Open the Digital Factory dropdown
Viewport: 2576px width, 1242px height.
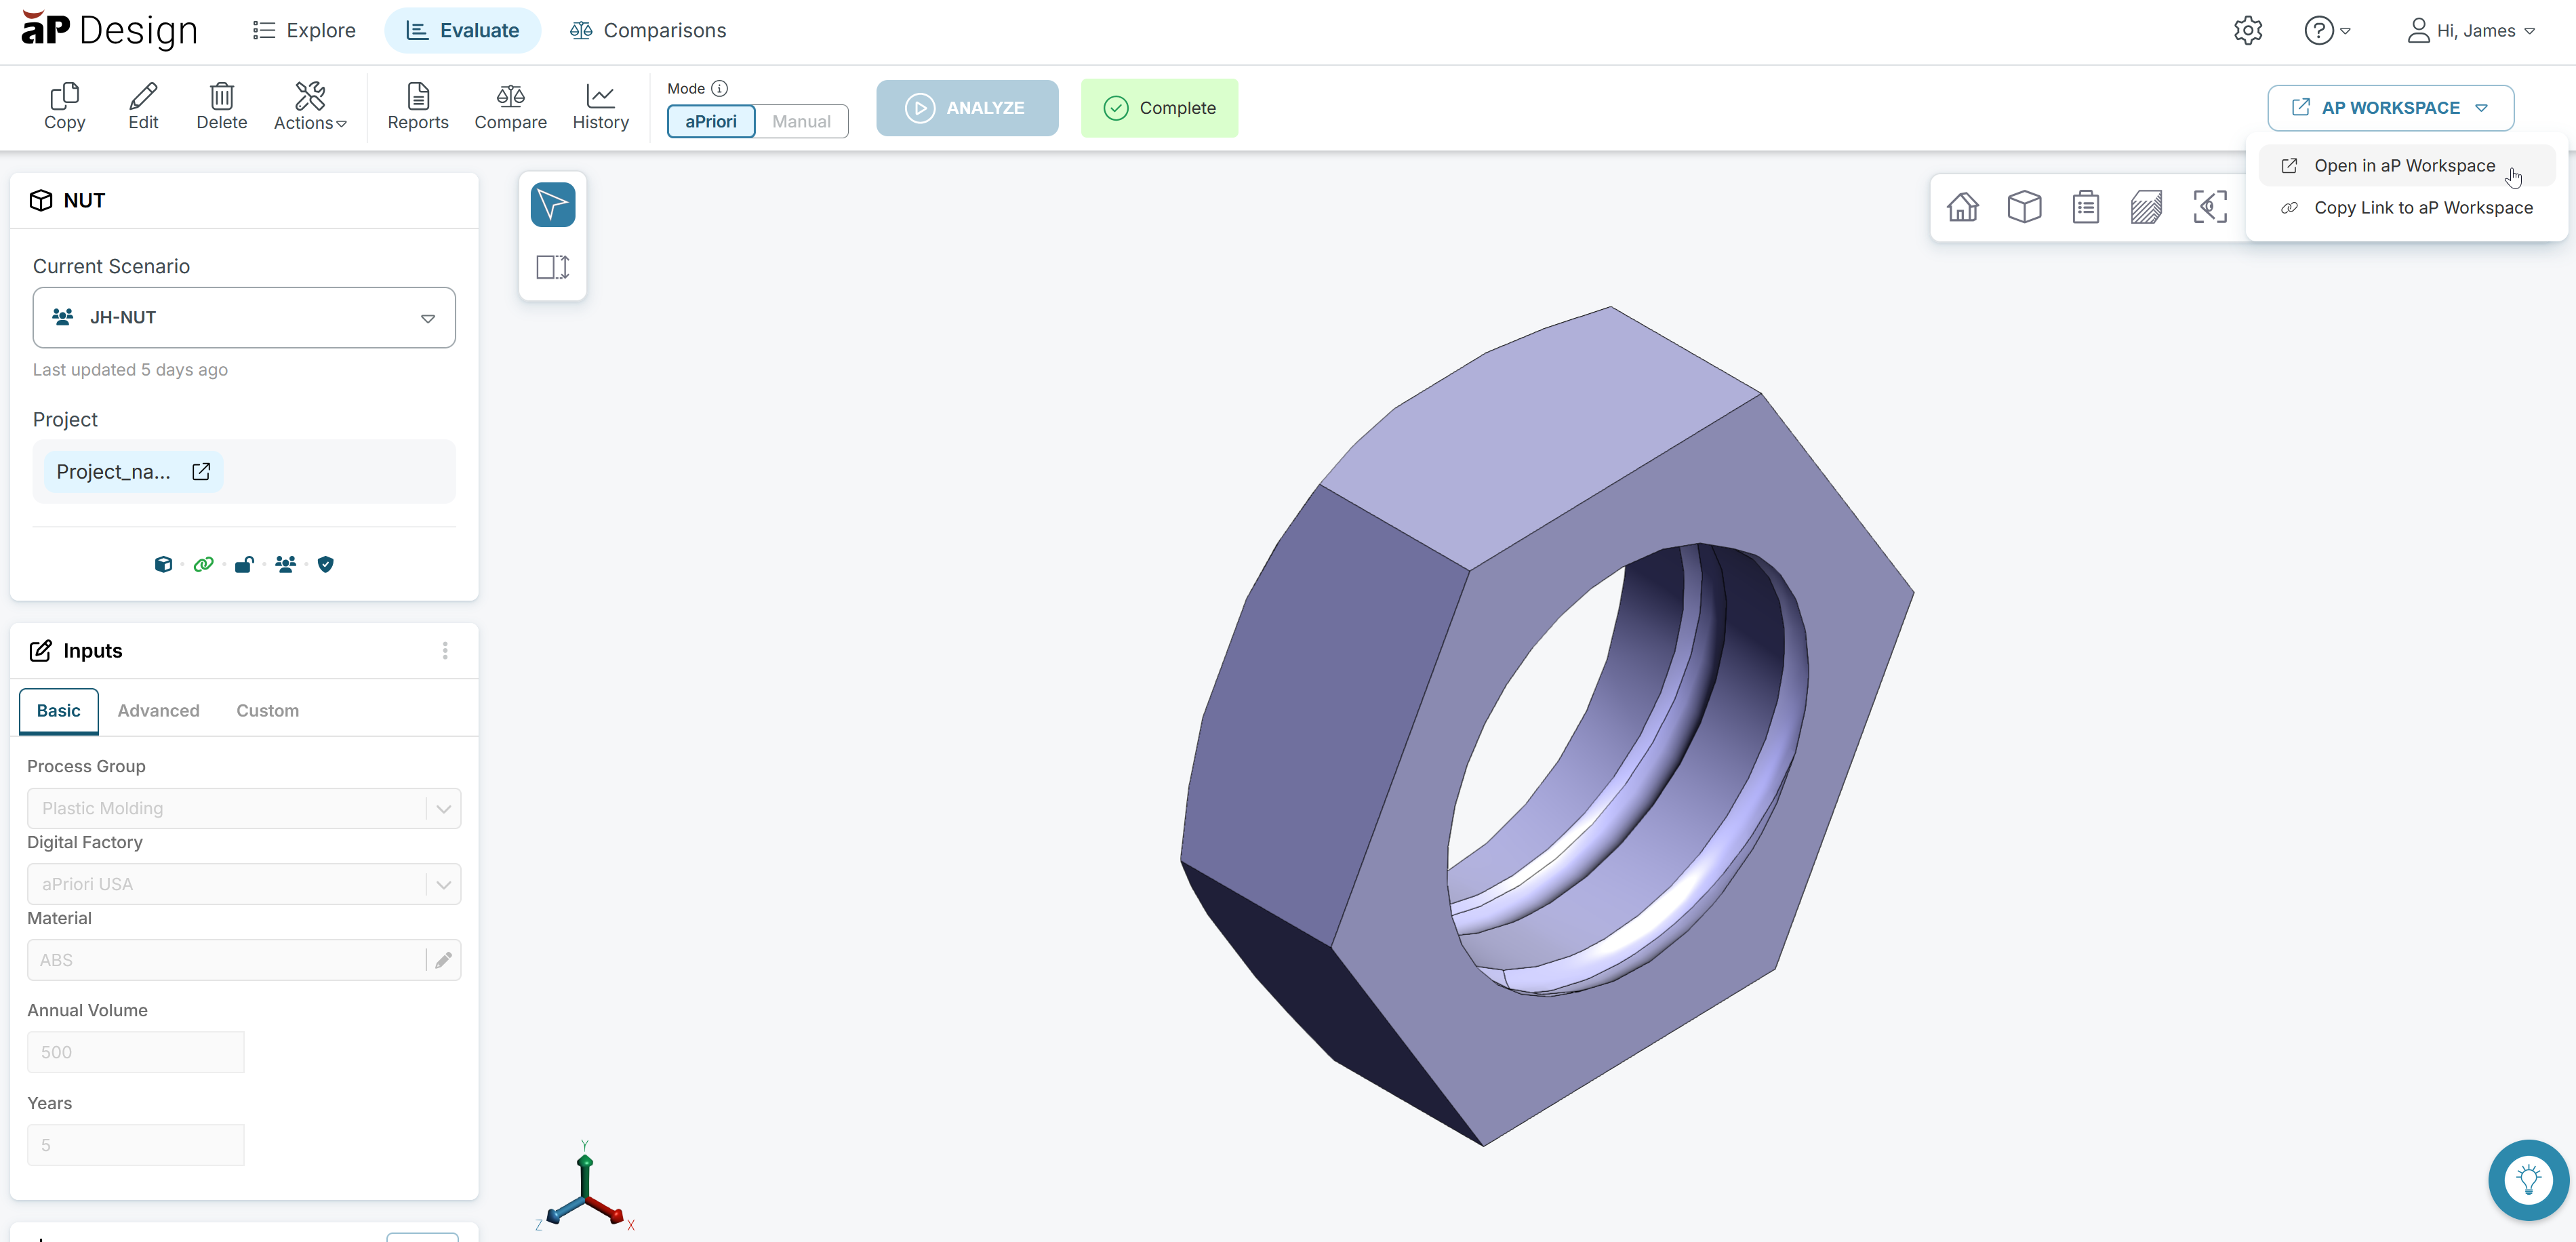coord(244,884)
